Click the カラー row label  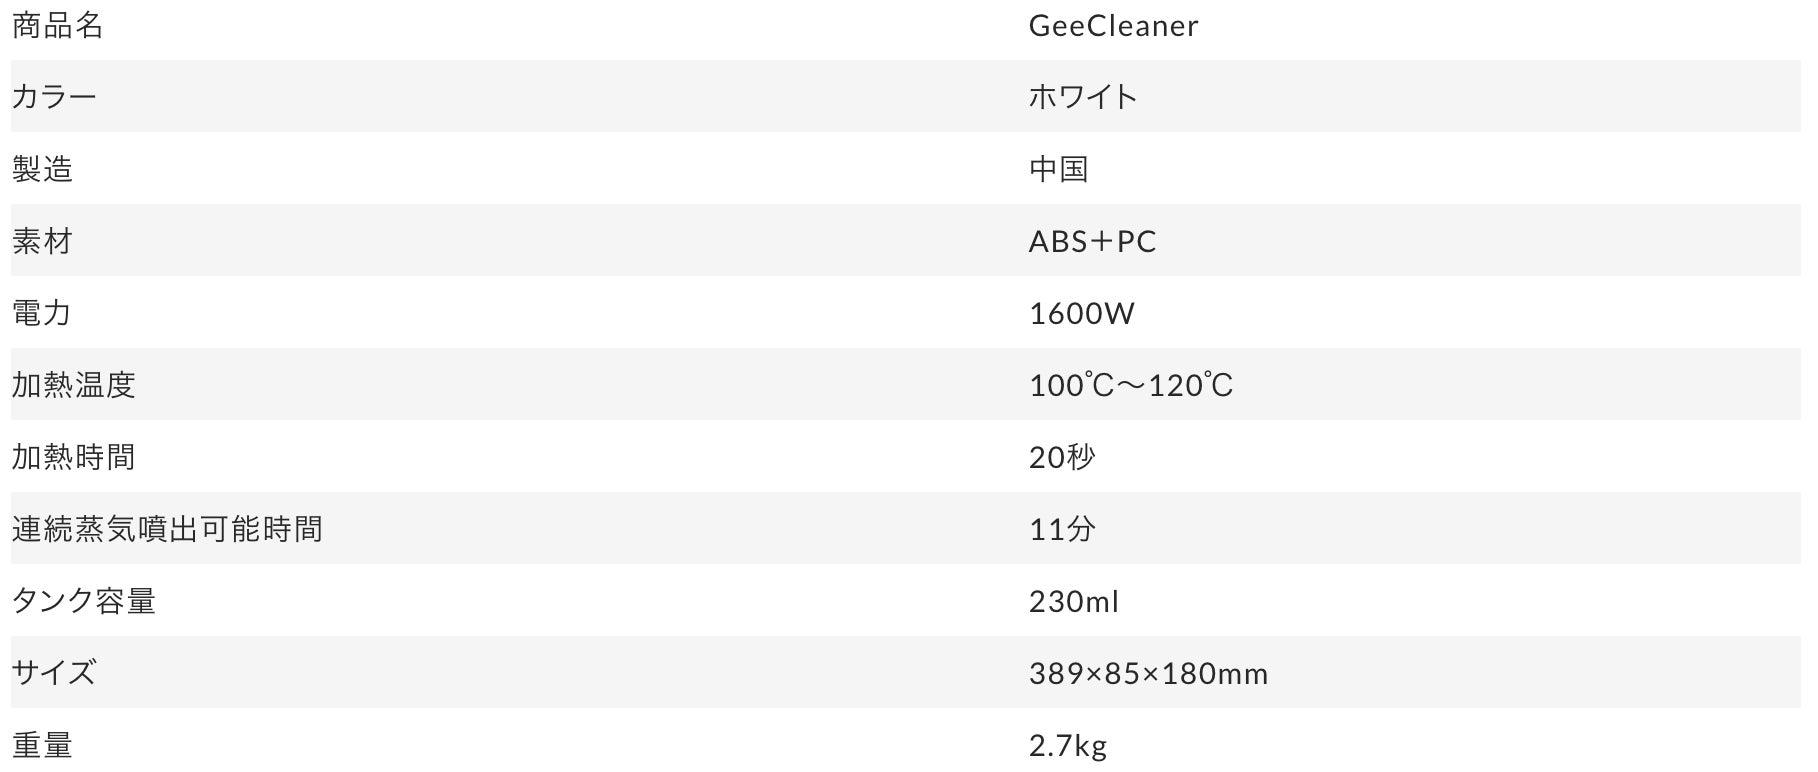click(54, 97)
